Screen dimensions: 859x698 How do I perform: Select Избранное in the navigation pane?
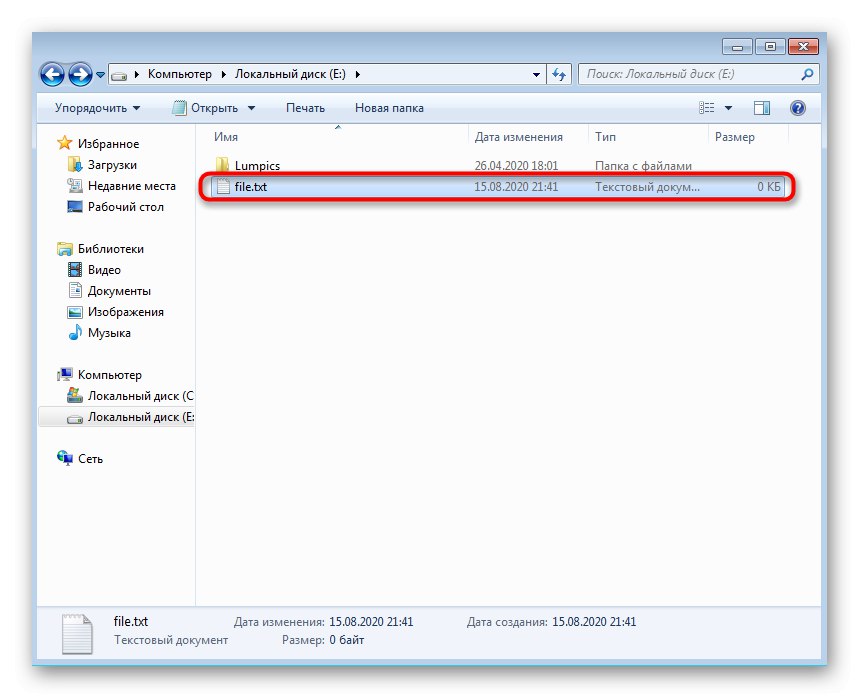click(x=108, y=144)
